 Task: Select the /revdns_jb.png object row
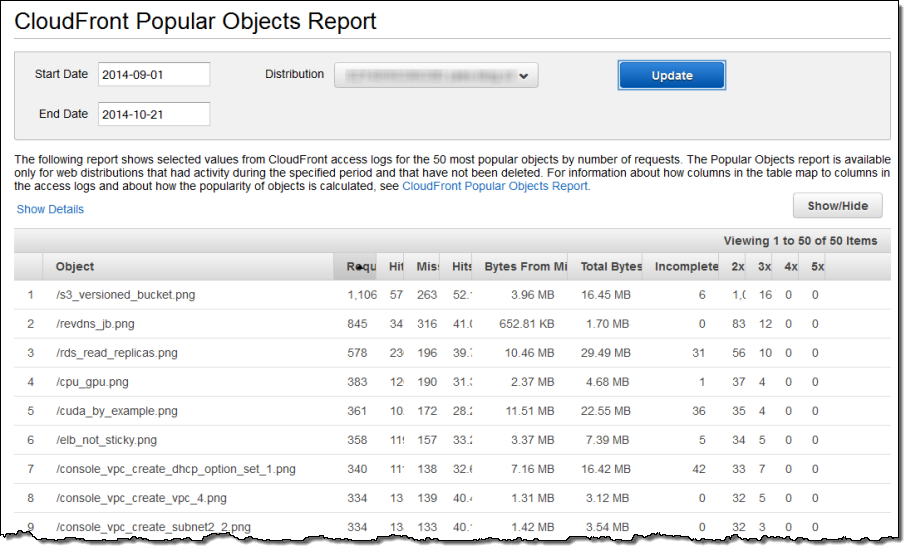click(95, 324)
